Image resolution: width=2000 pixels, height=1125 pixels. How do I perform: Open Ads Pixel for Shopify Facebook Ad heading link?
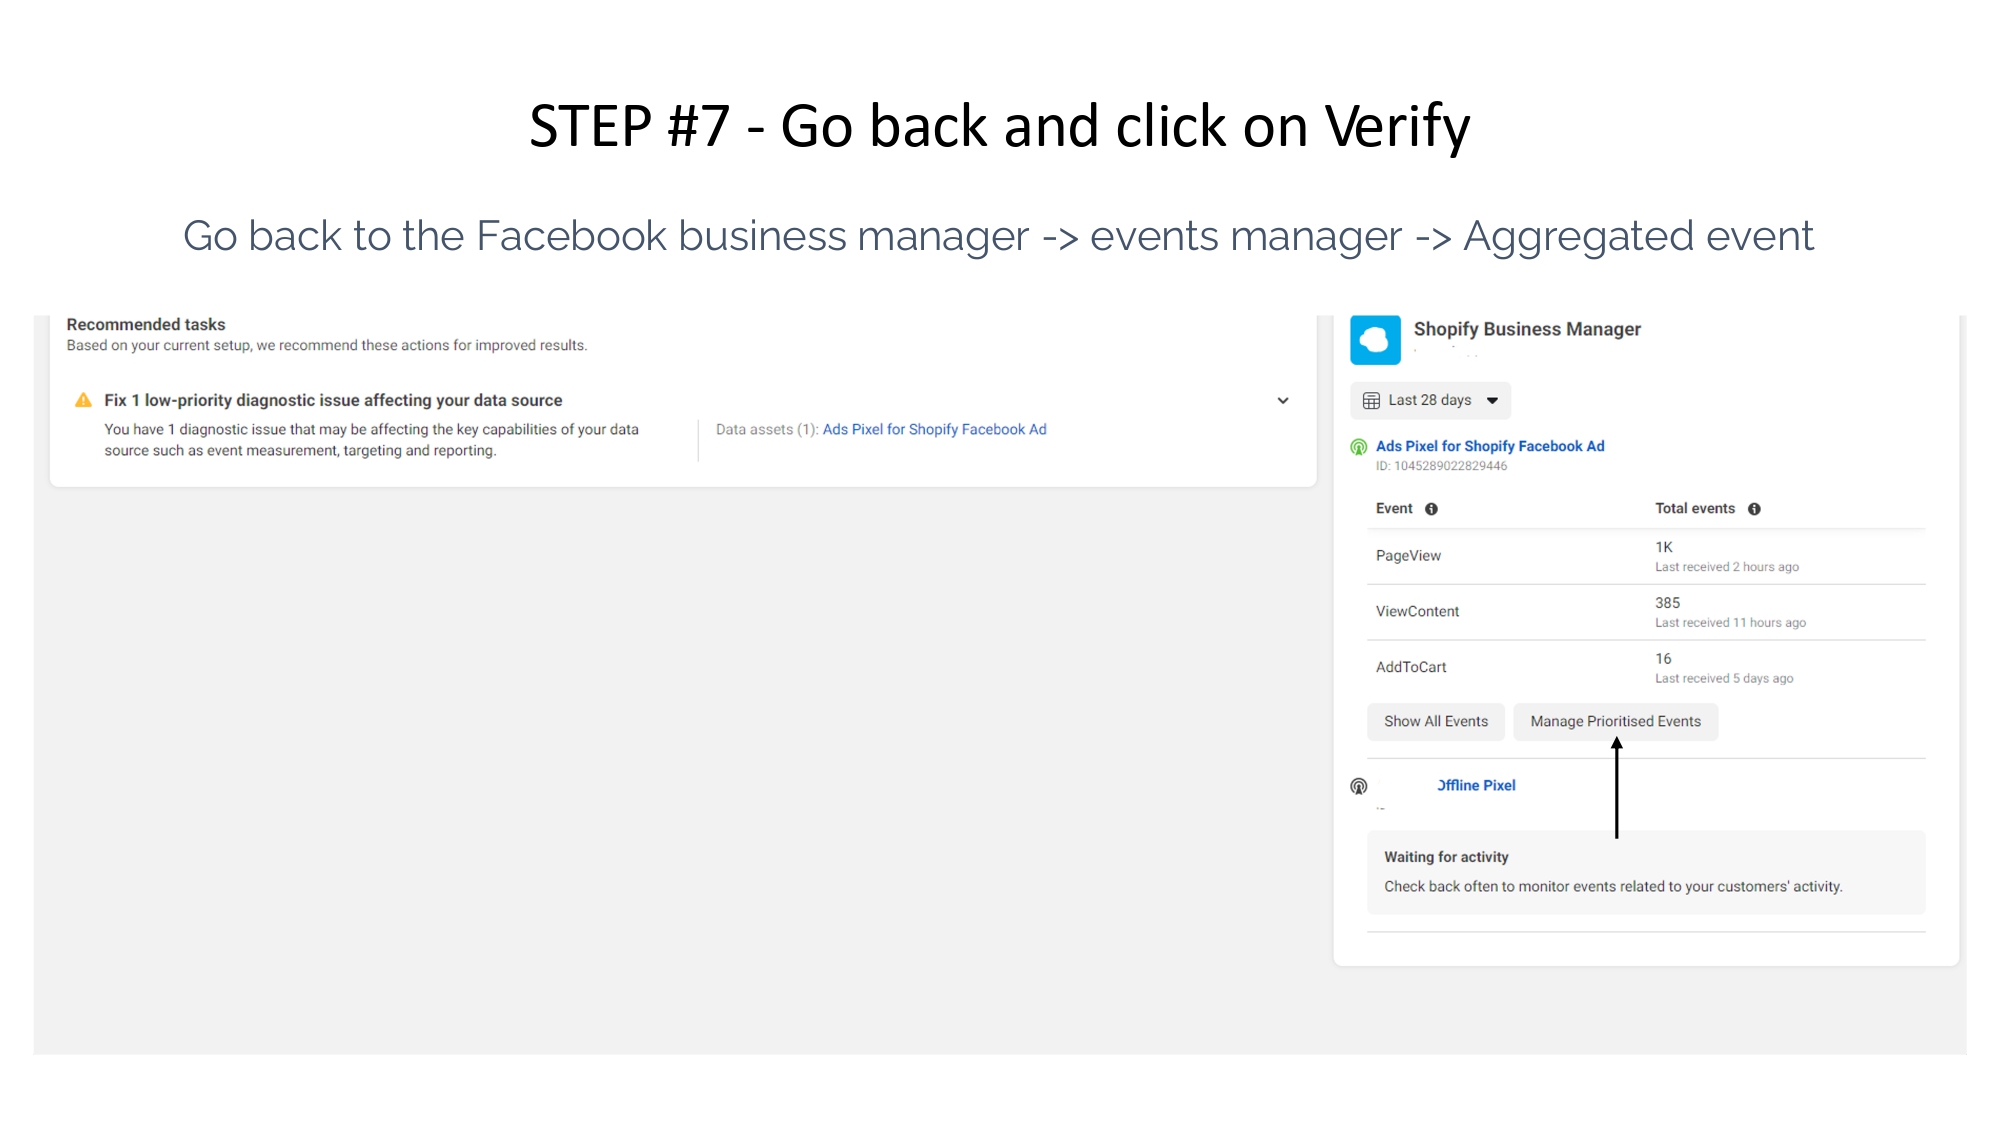click(1490, 446)
